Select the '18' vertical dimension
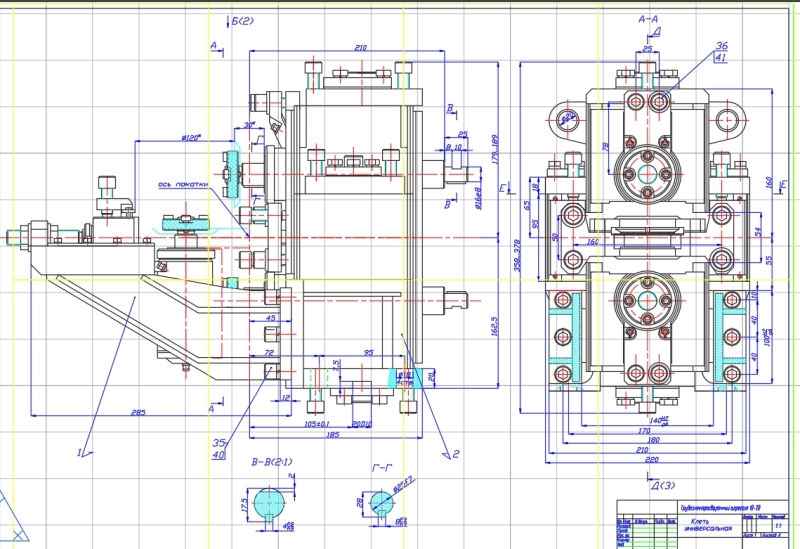The width and height of the screenshot is (800, 549). pos(535,187)
